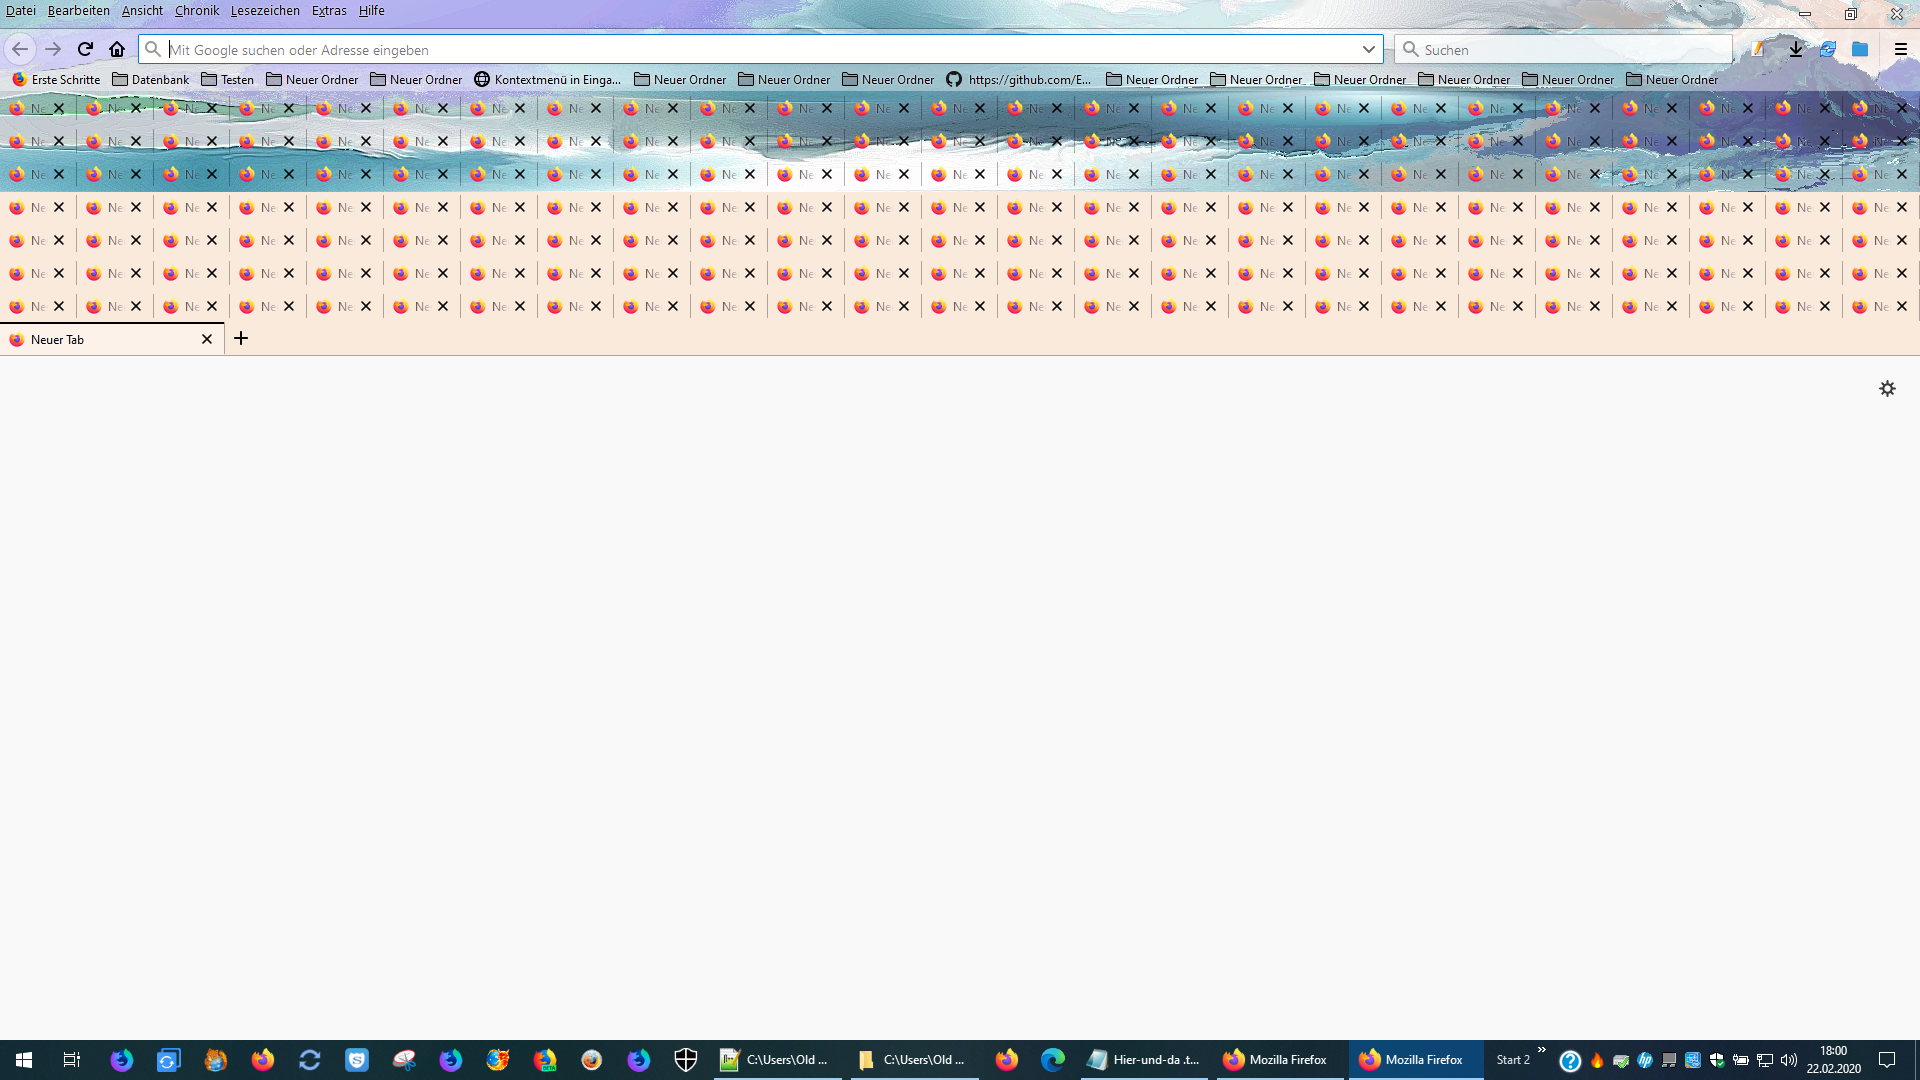Open the Lesezeichen menu
Screen dimensions: 1920x1080
pos(265,11)
